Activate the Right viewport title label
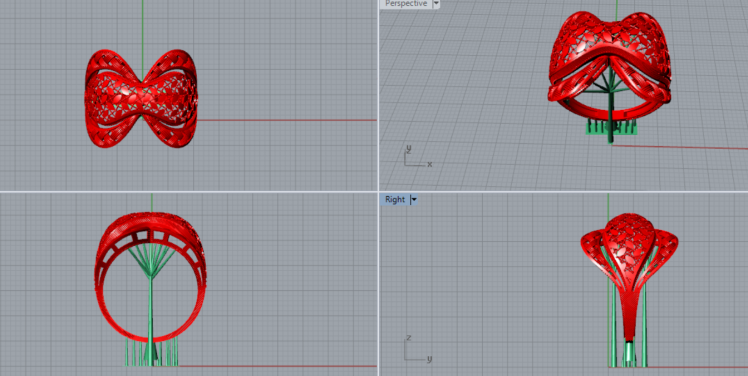The width and height of the screenshot is (748, 376). point(395,199)
